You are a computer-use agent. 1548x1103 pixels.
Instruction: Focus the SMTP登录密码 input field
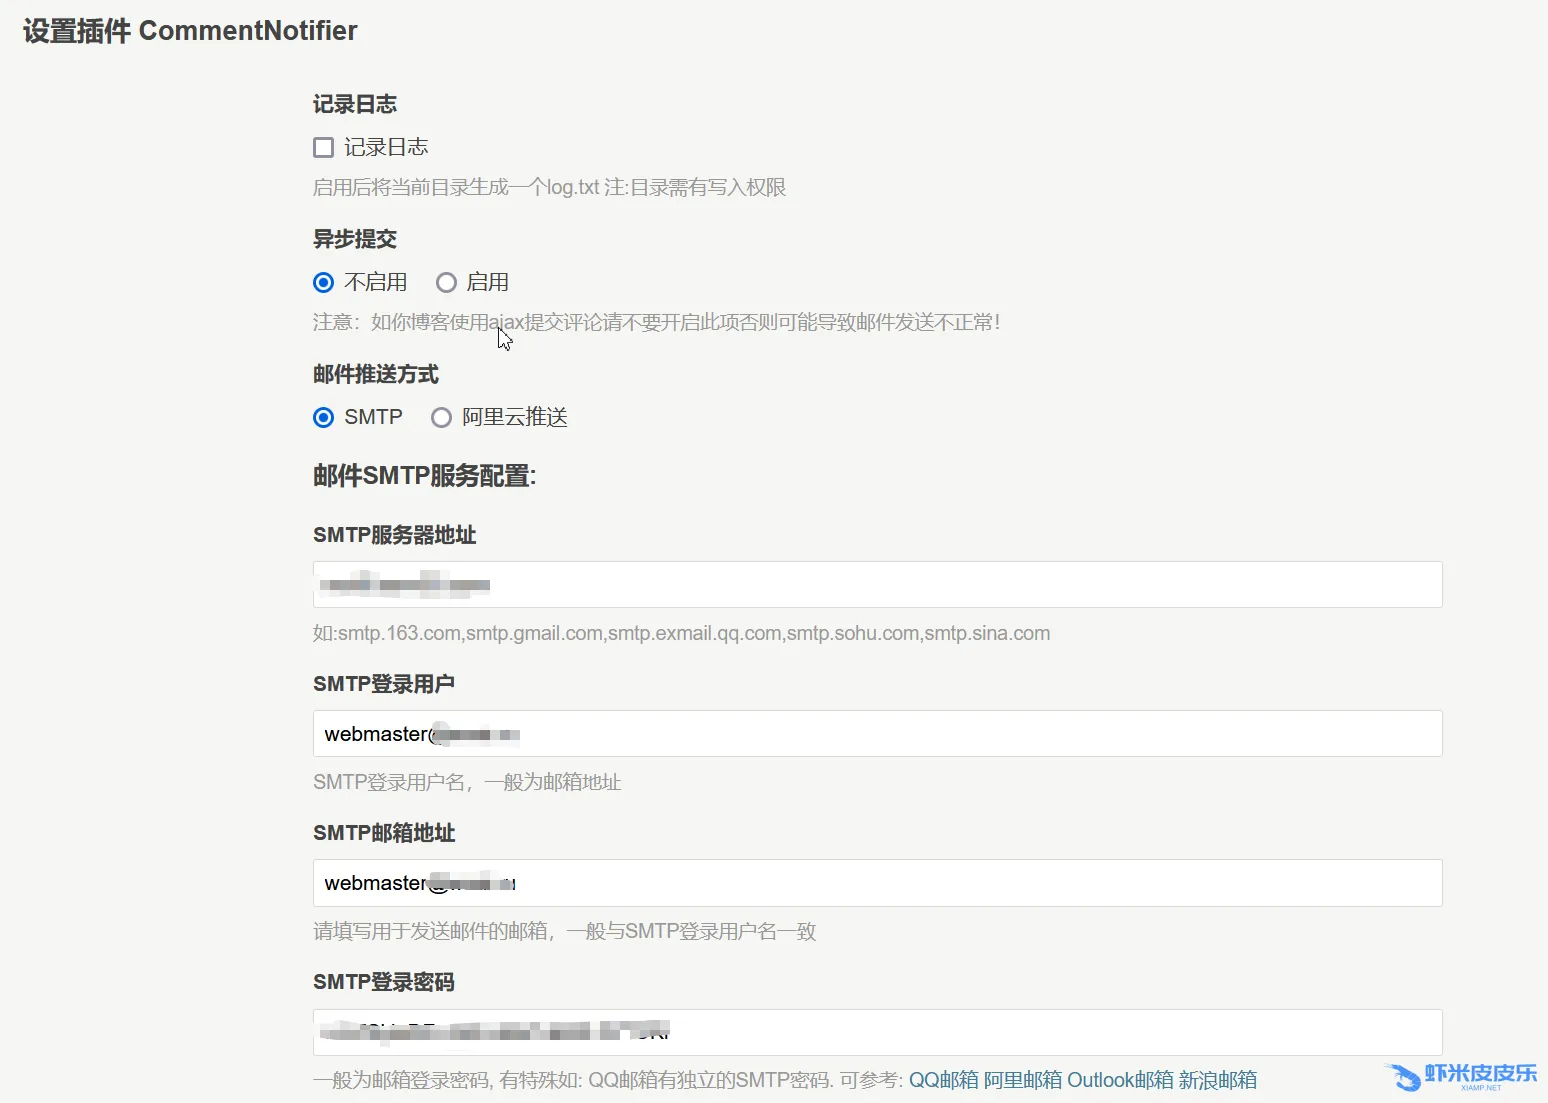[876, 1032]
